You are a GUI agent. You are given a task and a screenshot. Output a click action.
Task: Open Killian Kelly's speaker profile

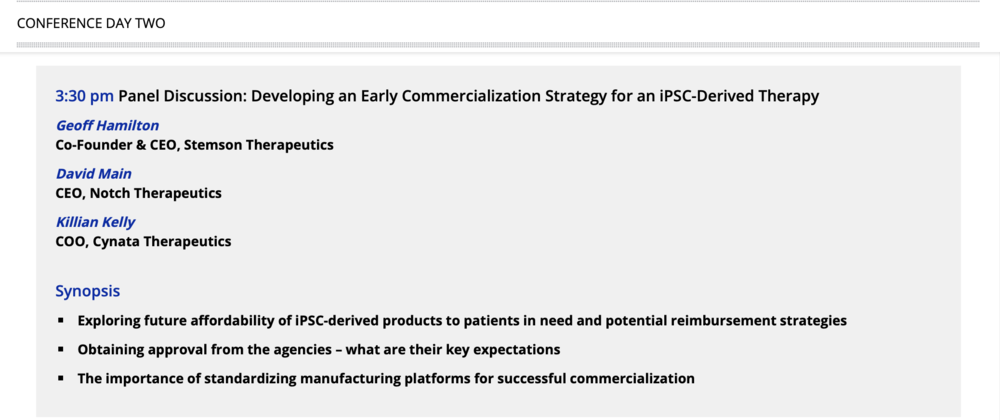[95, 222]
